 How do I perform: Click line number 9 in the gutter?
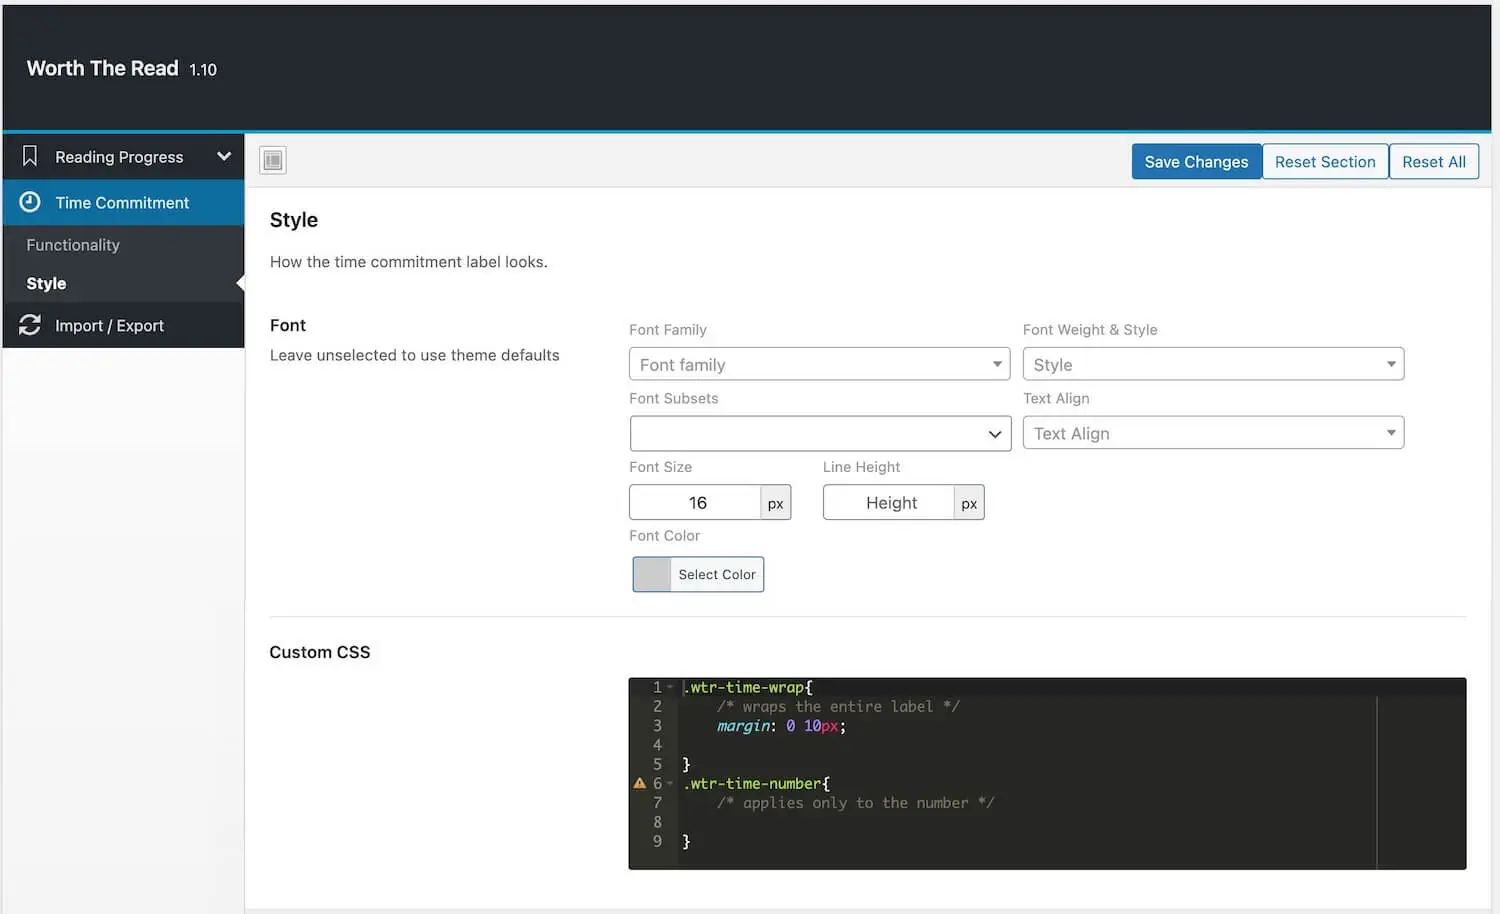tap(657, 841)
